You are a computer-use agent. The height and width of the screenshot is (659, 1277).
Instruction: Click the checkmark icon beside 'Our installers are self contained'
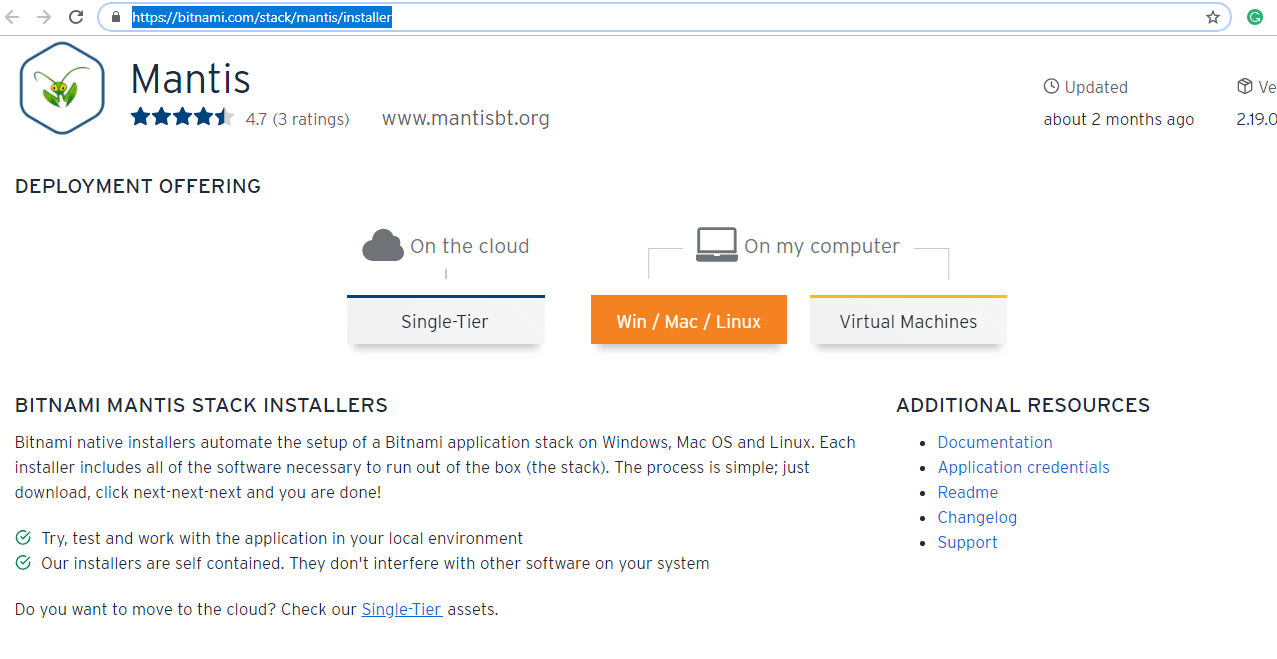pyautogui.click(x=23, y=563)
